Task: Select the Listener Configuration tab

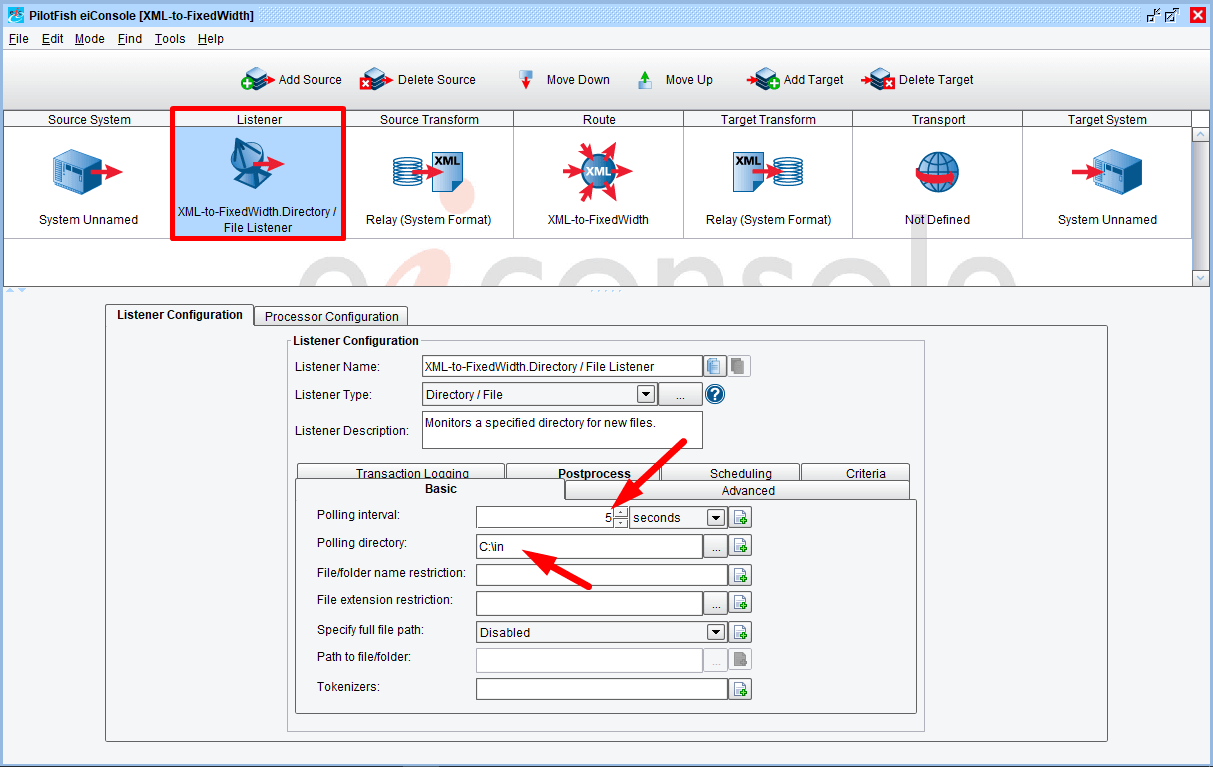Action: (x=180, y=314)
